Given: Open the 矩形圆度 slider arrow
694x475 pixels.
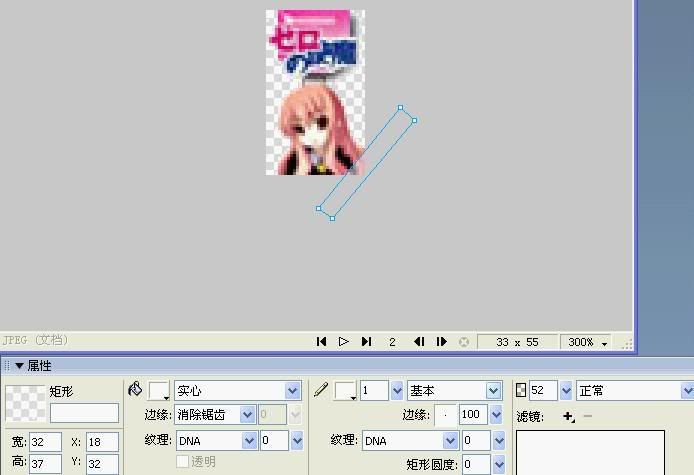Looking at the screenshot, I should [x=499, y=464].
